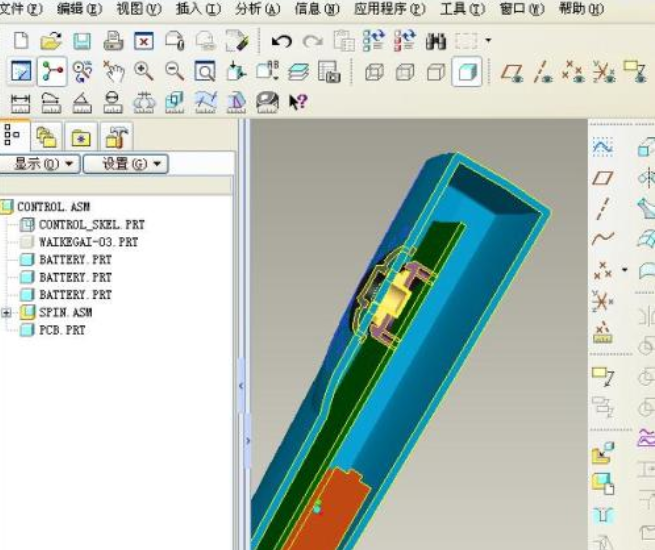Expand the SPIN.ASM tree node
Image resolution: width=655 pixels, height=550 pixels.
tap(6, 312)
